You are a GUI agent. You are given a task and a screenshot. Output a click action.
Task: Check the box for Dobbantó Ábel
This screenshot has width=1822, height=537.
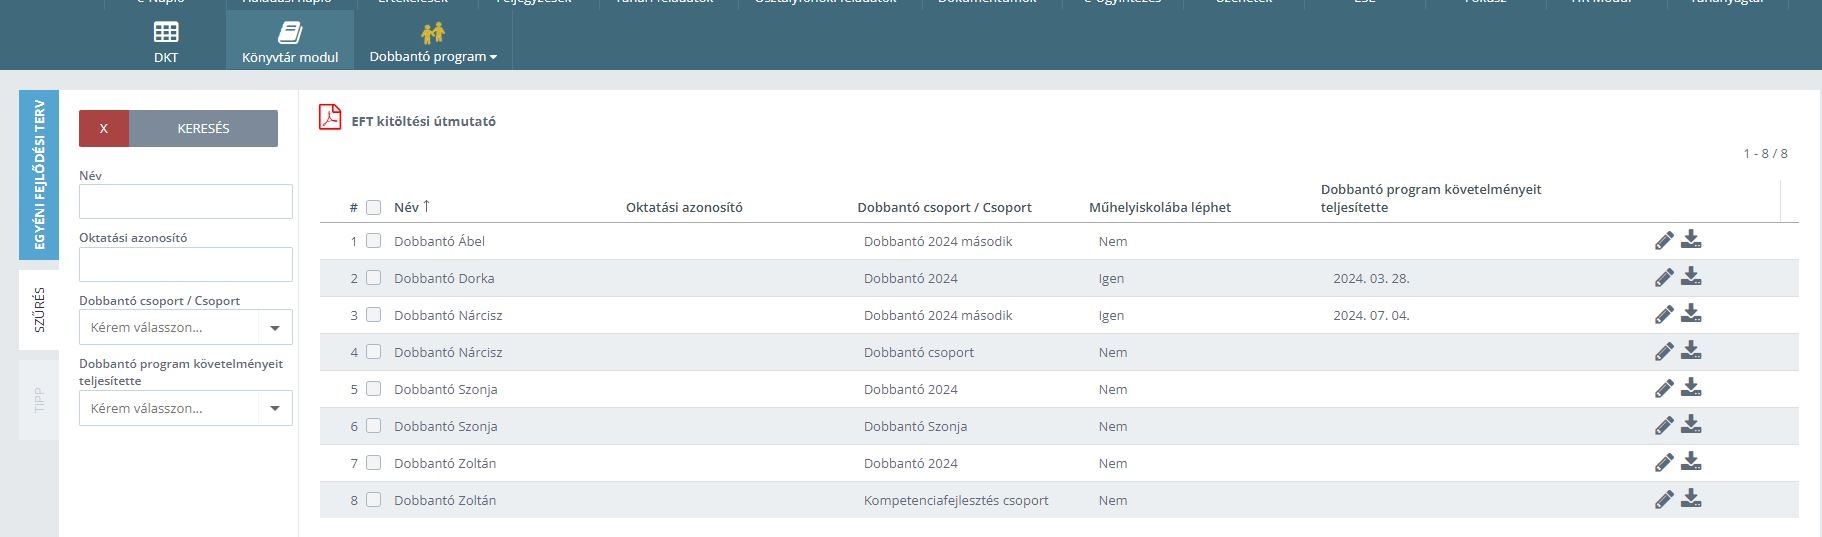click(374, 241)
